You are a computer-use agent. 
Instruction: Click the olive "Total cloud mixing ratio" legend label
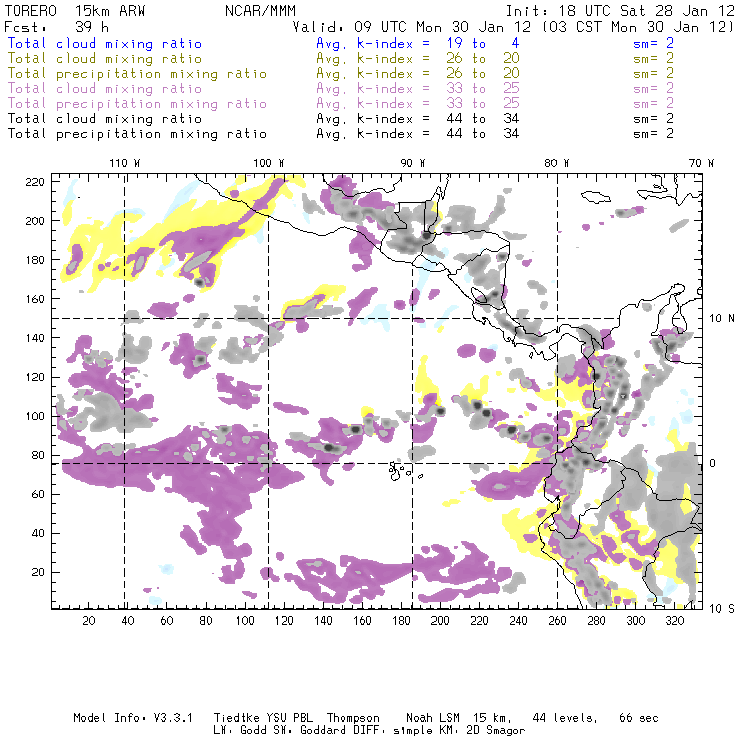105,59
